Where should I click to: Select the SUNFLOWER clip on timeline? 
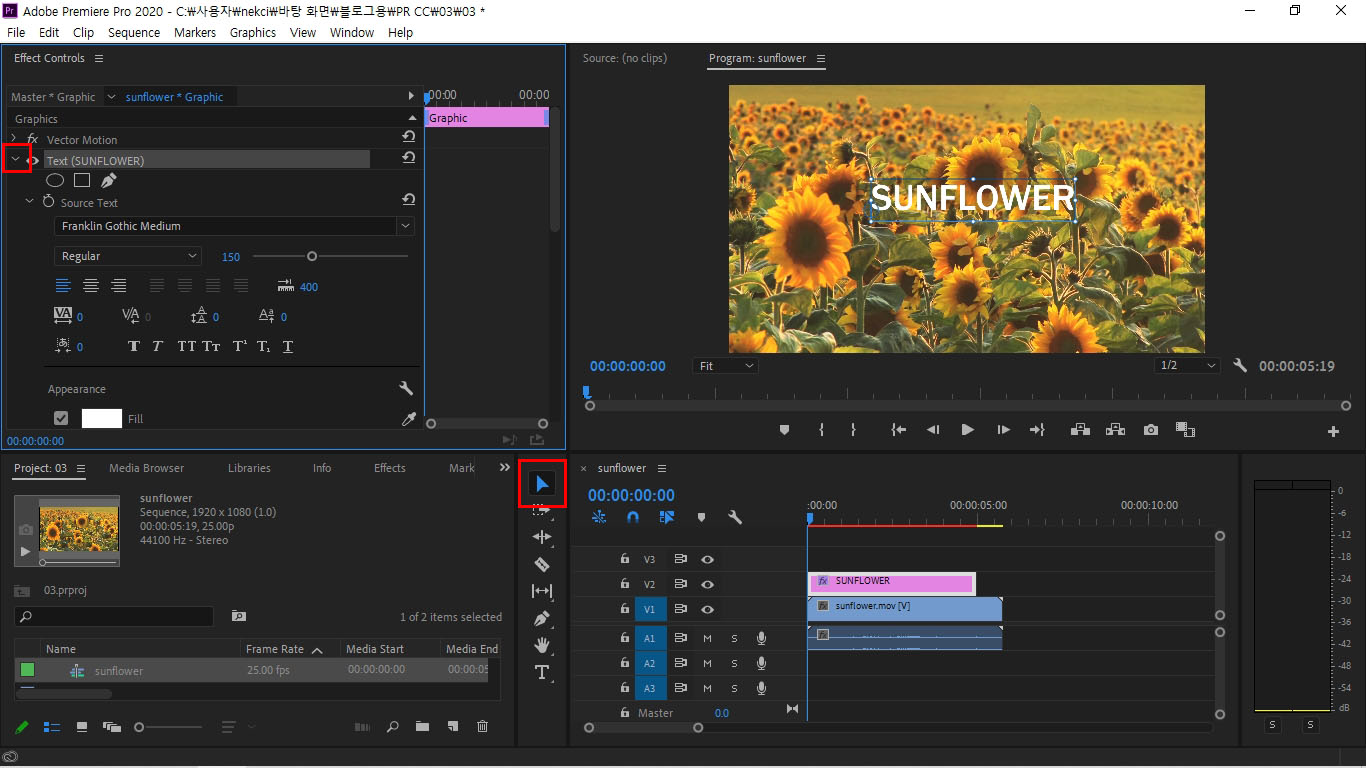tap(890, 582)
